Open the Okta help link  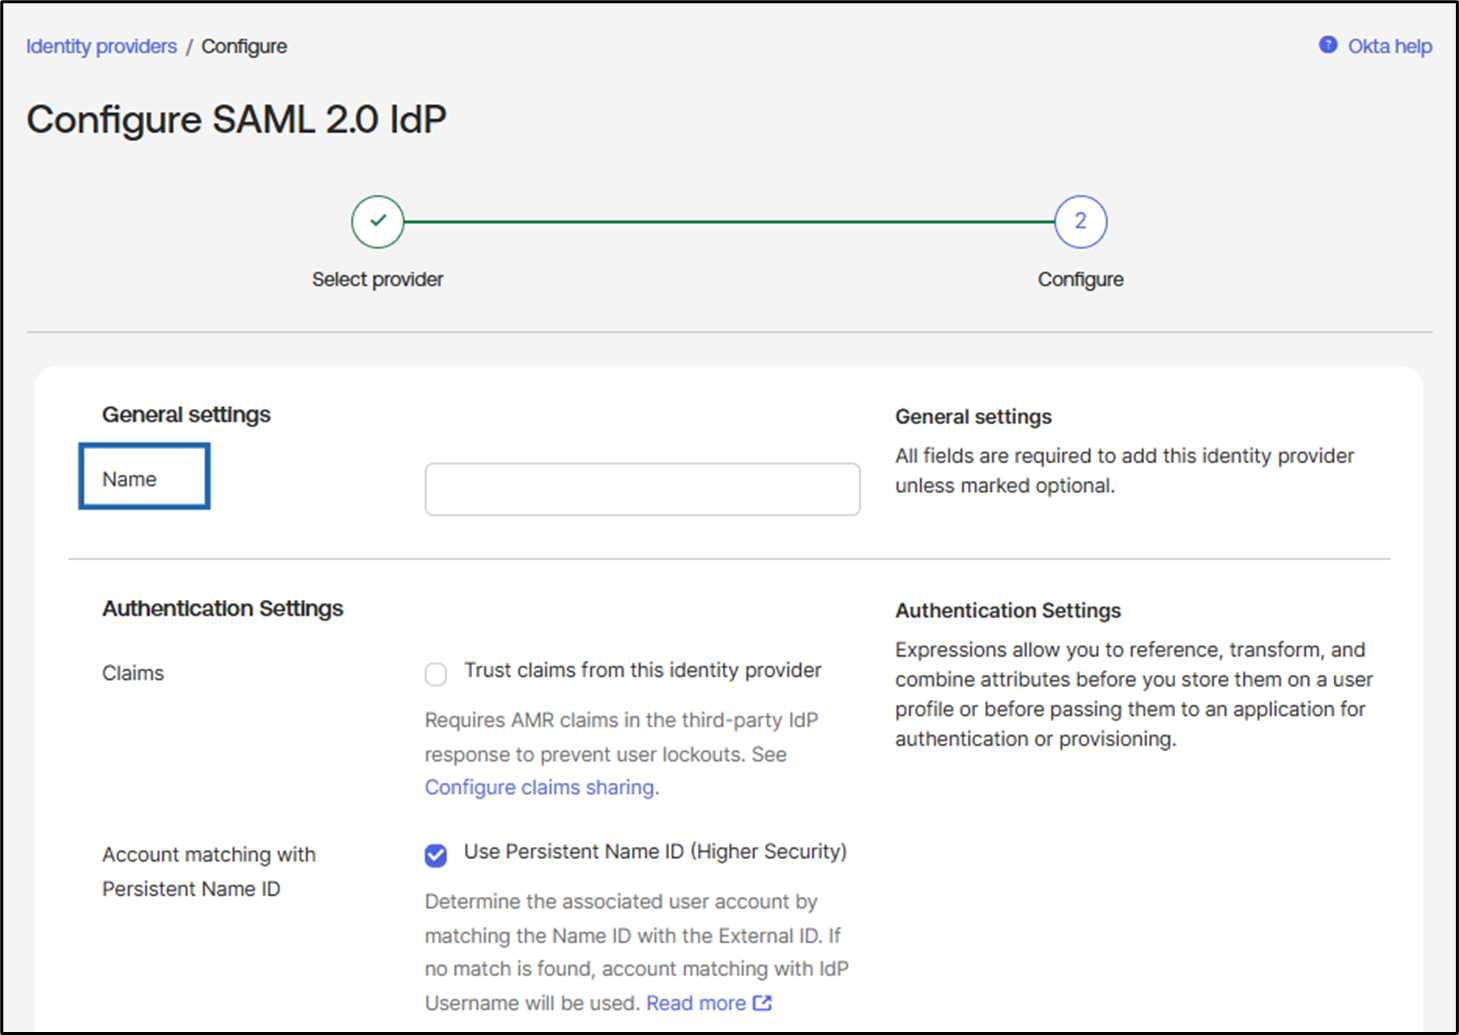pyautogui.click(x=1389, y=46)
